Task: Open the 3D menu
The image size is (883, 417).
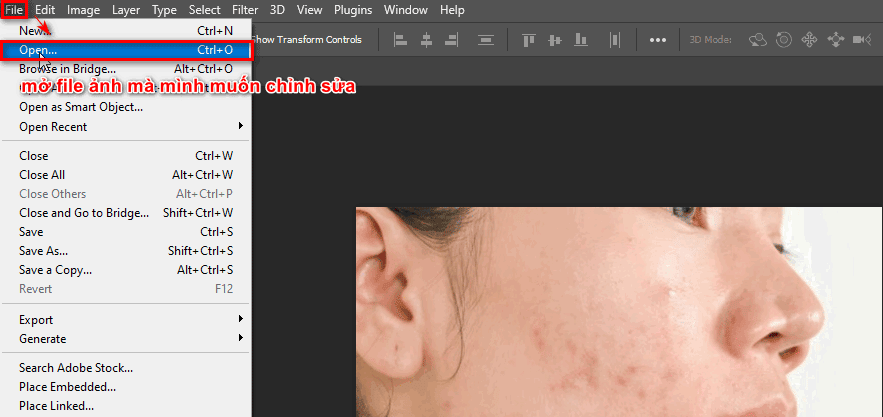Action: 277,10
